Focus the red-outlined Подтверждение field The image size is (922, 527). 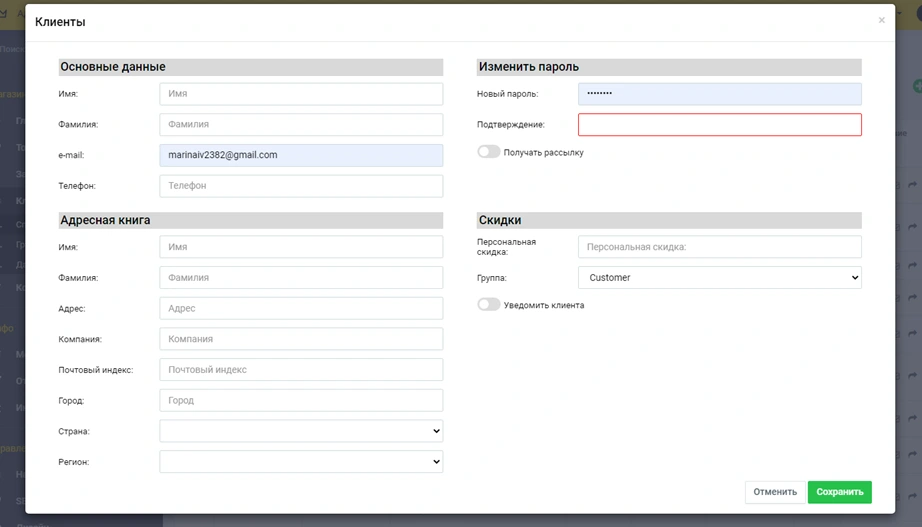[x=719, y=125]
